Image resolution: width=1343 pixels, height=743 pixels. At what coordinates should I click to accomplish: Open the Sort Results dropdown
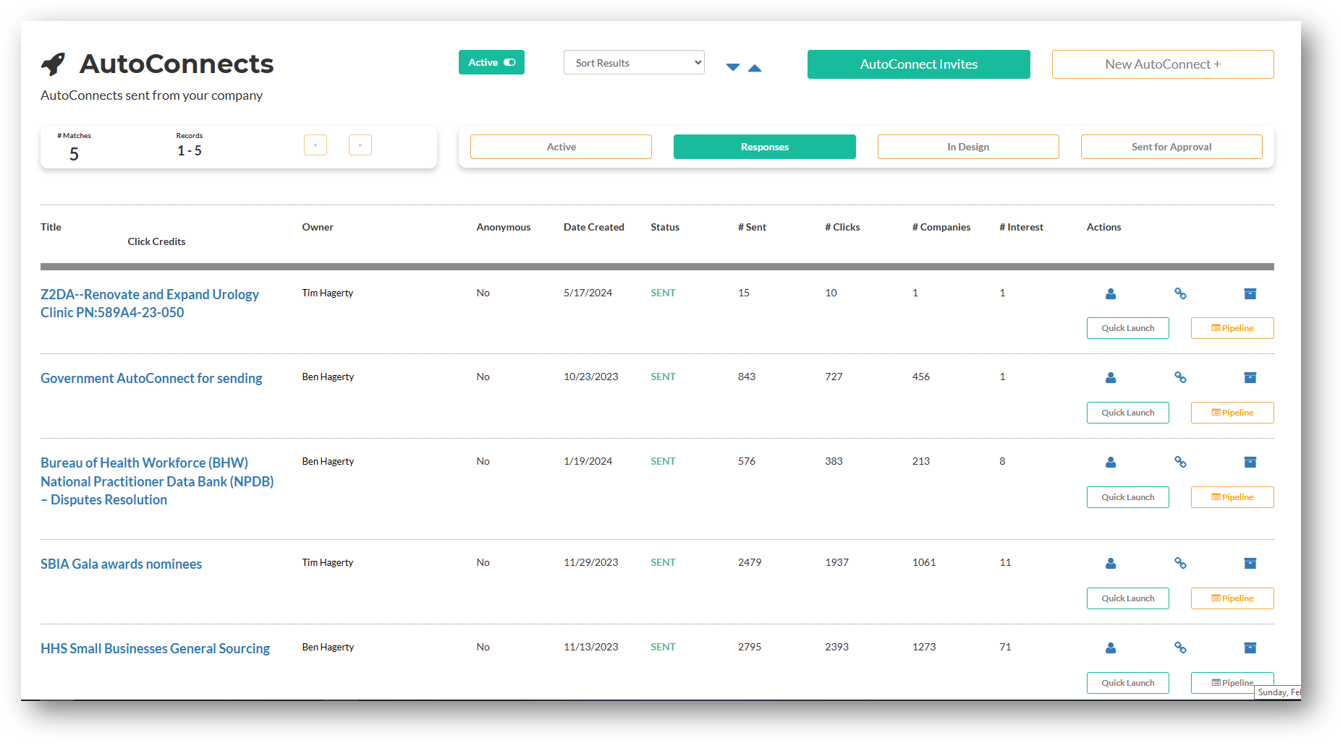point(634,63)
